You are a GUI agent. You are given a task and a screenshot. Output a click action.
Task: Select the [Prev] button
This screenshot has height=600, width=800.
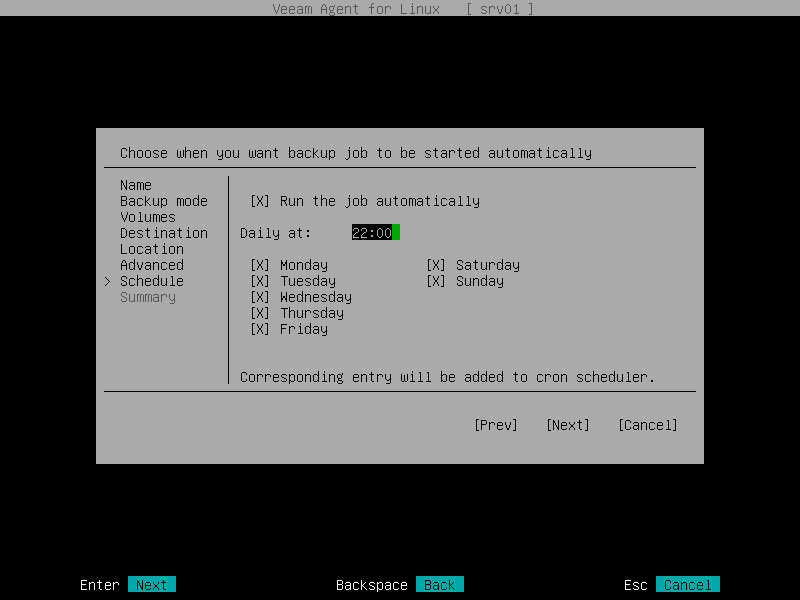pyautogui.click(x=495, y=425)
